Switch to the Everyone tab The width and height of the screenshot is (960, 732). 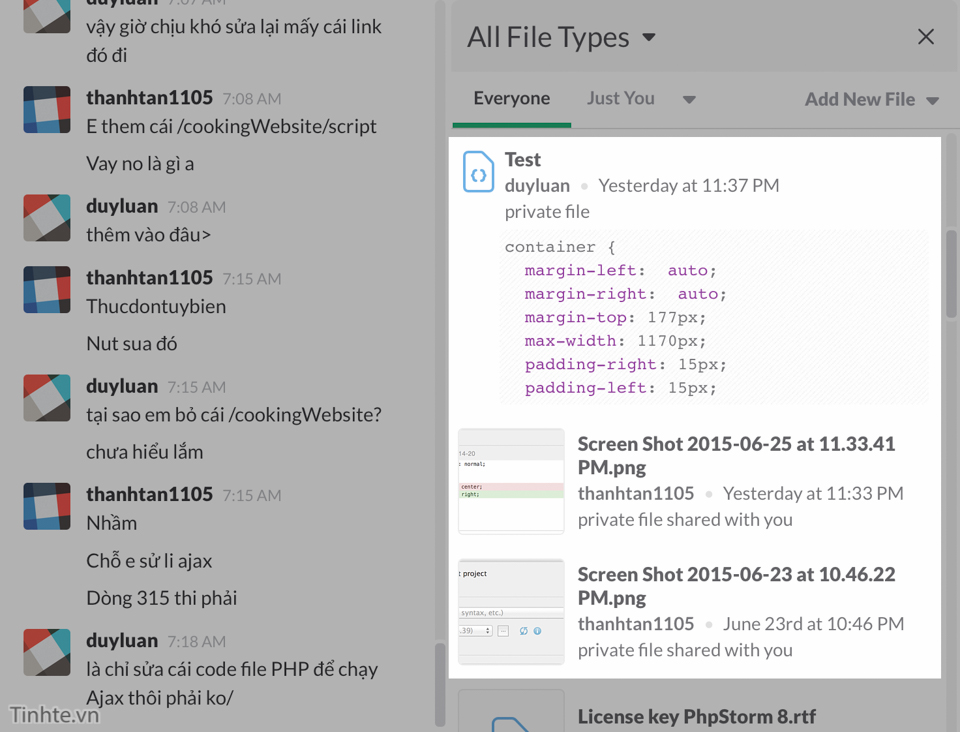[512, 98]
